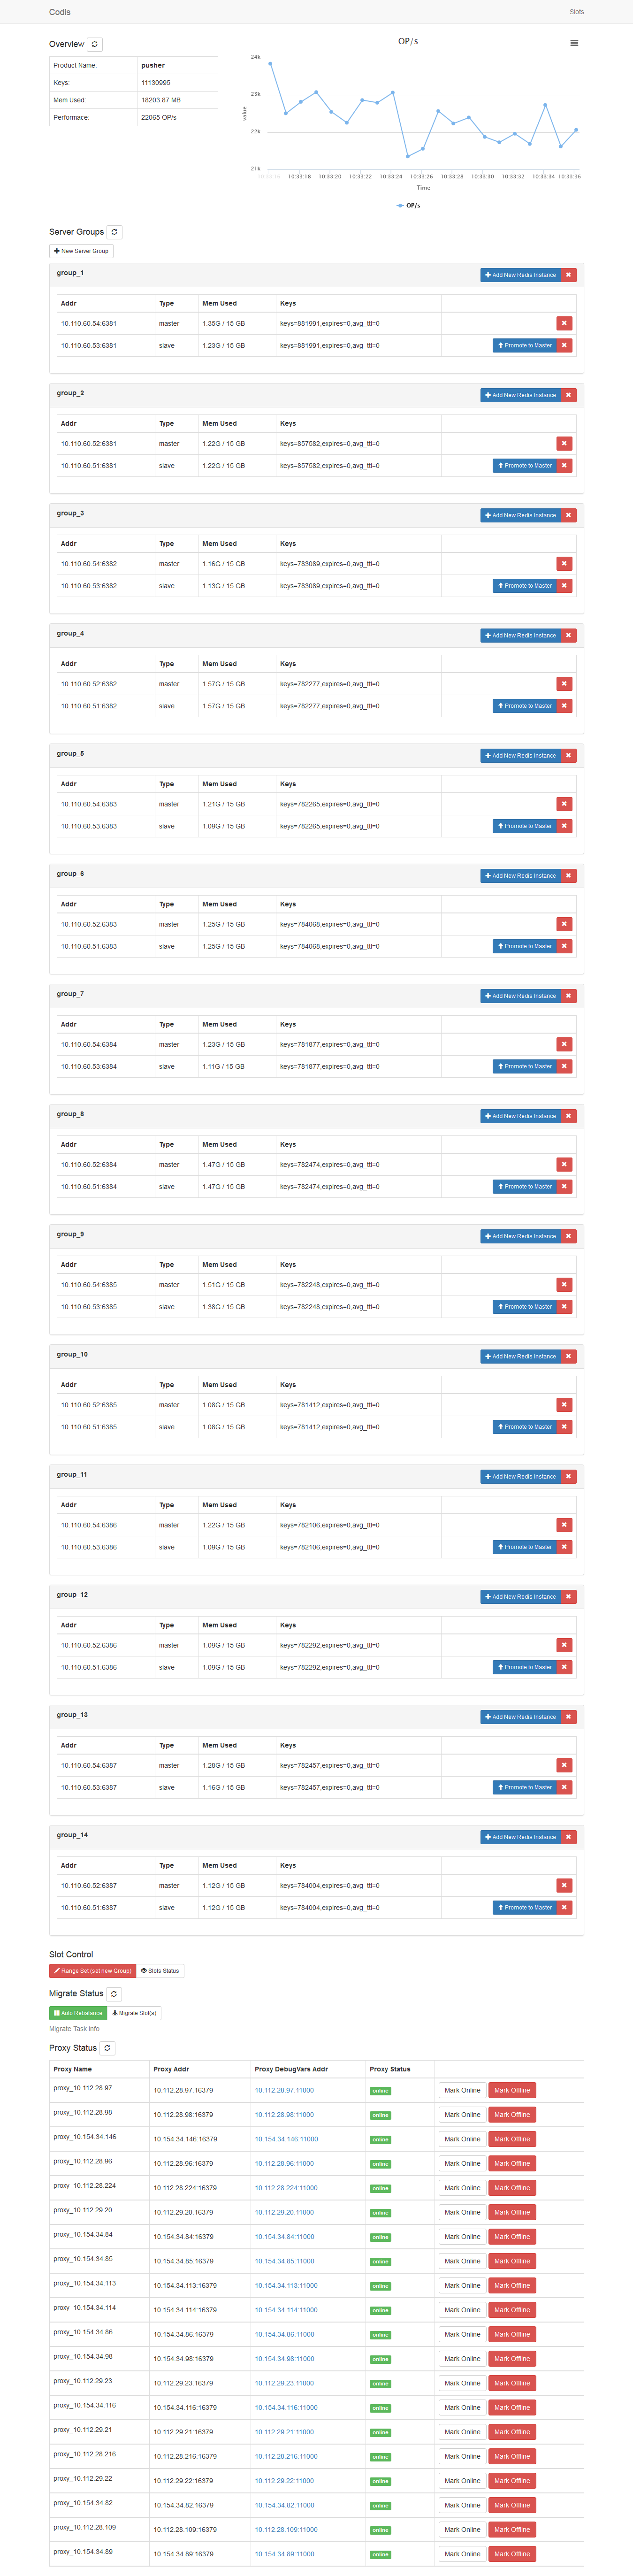The image size is (633, 2576).
Task: Promote slave 10.110.60.53:6386 to master
Action: [x=525, y=1547]
